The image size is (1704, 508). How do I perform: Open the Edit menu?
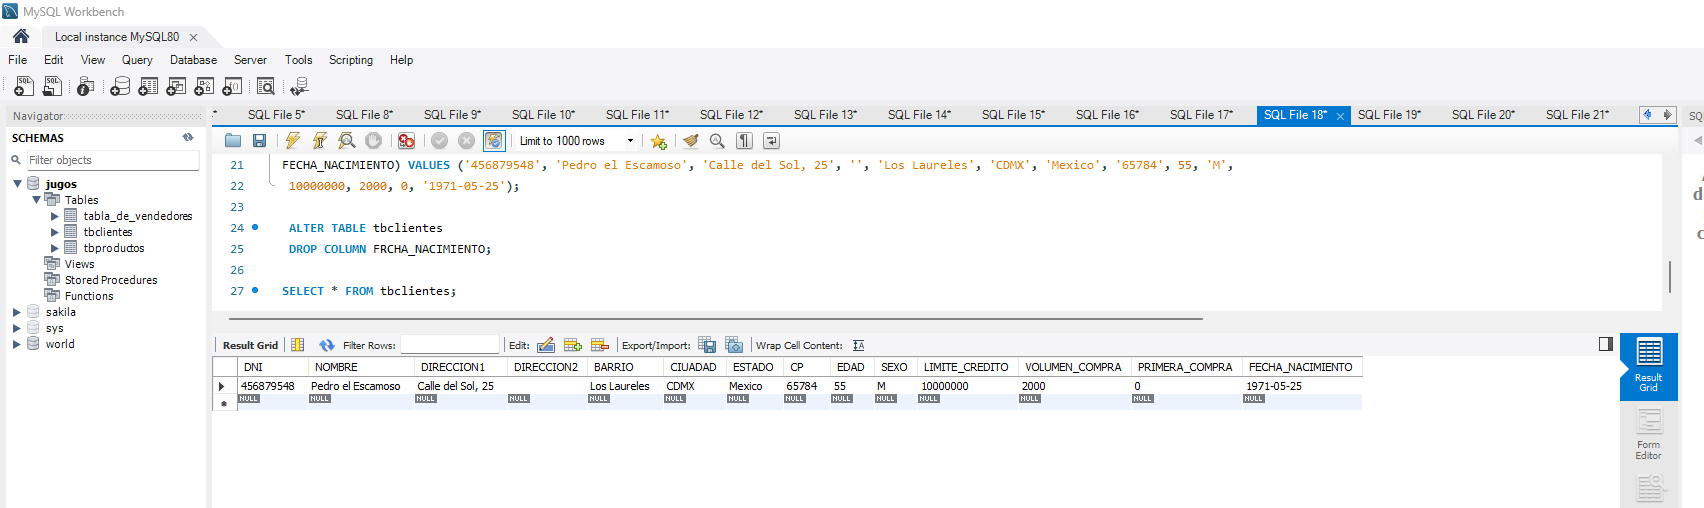click(54, 60)
